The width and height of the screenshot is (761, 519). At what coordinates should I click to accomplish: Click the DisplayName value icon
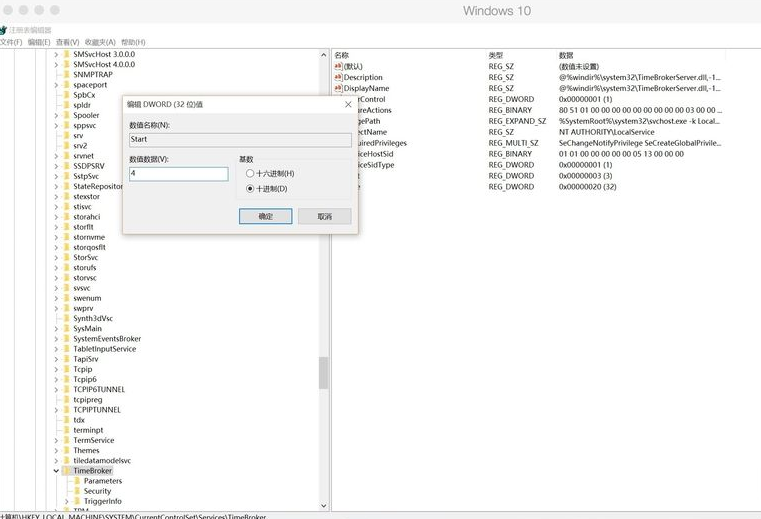tap(339, 88)
